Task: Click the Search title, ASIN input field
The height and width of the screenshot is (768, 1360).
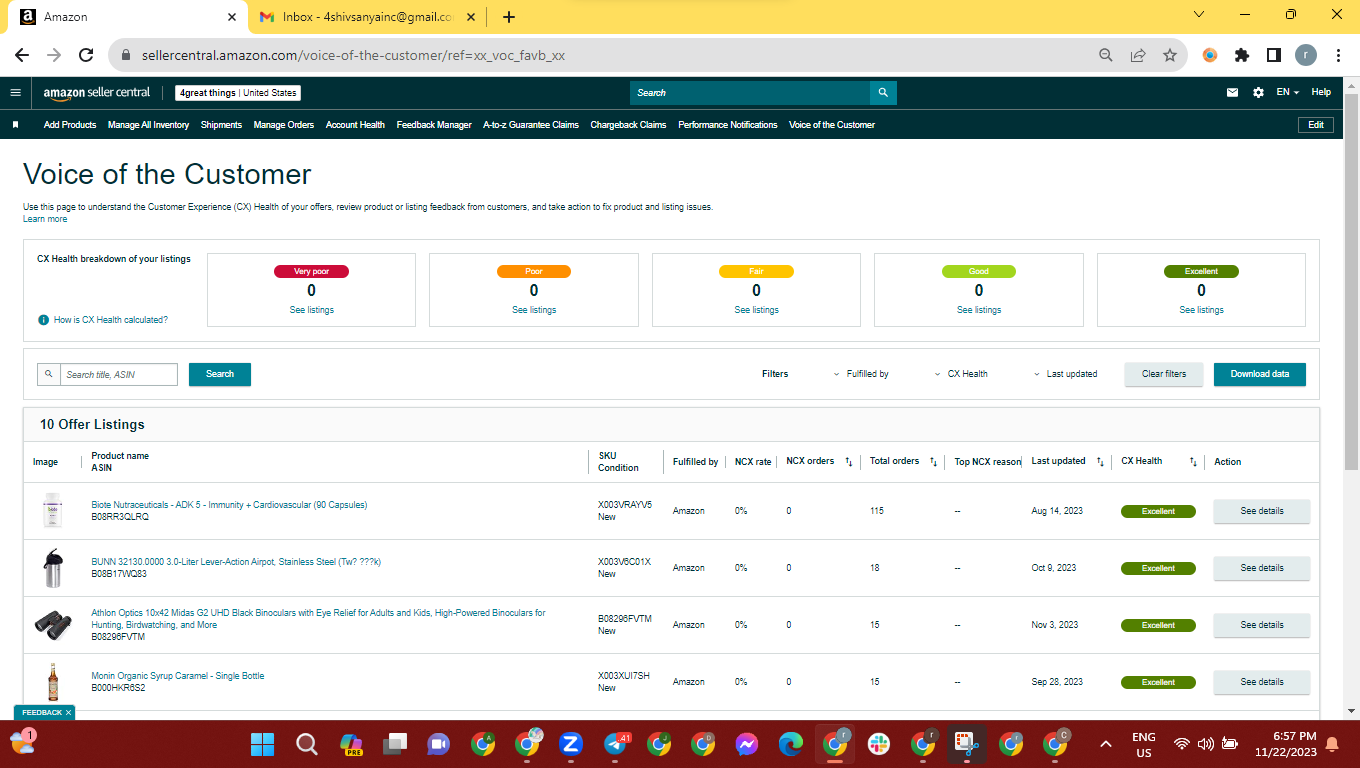Action: tap(119, 374)
